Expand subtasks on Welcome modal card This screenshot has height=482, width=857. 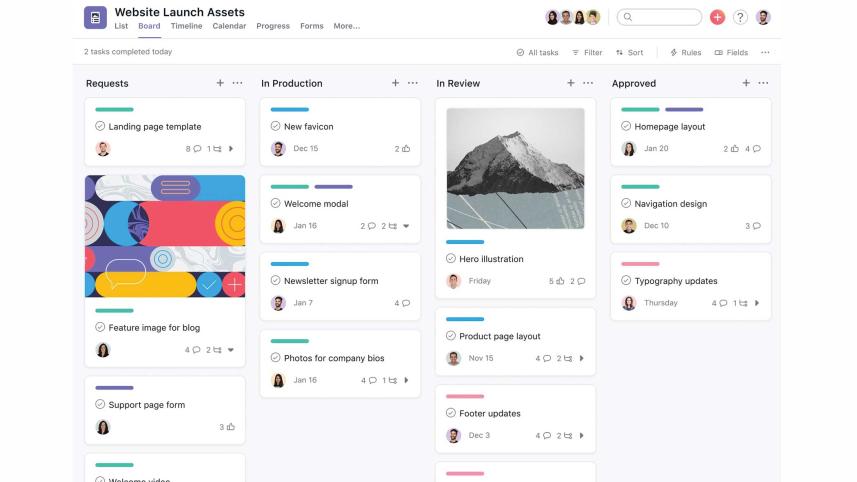(x=406, y=226)
